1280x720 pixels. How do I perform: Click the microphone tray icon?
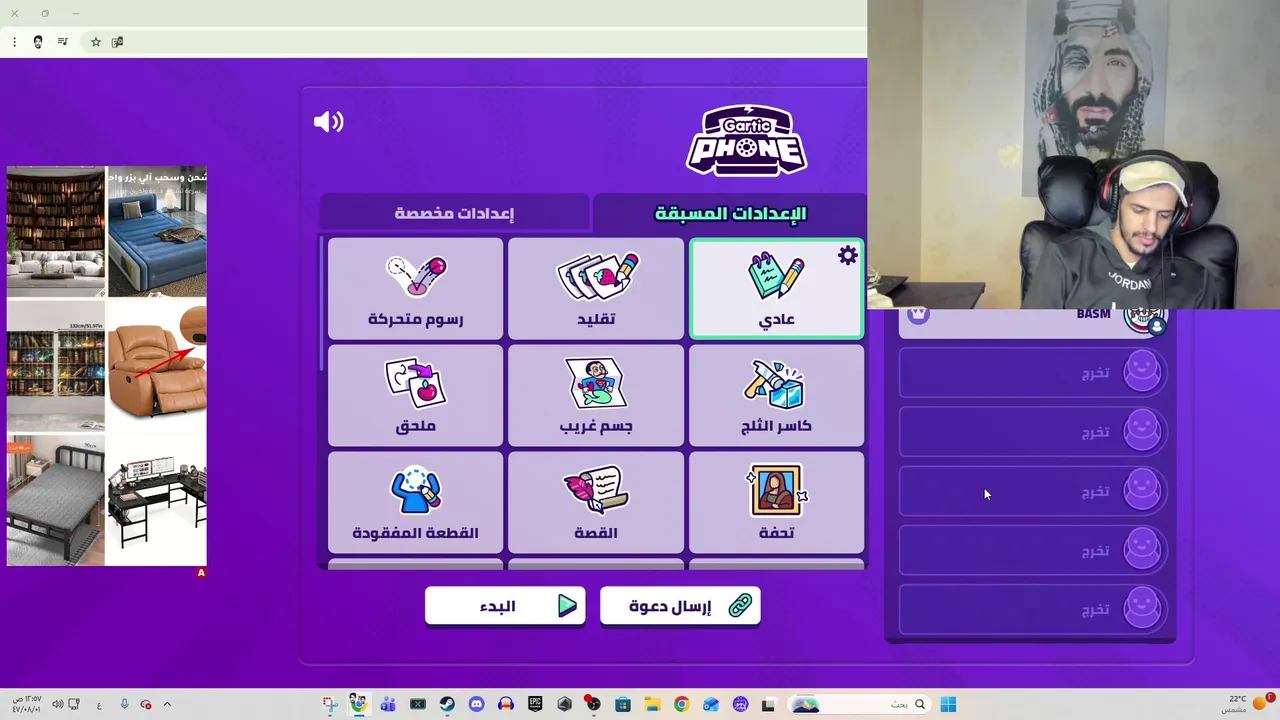coord(124,704)
